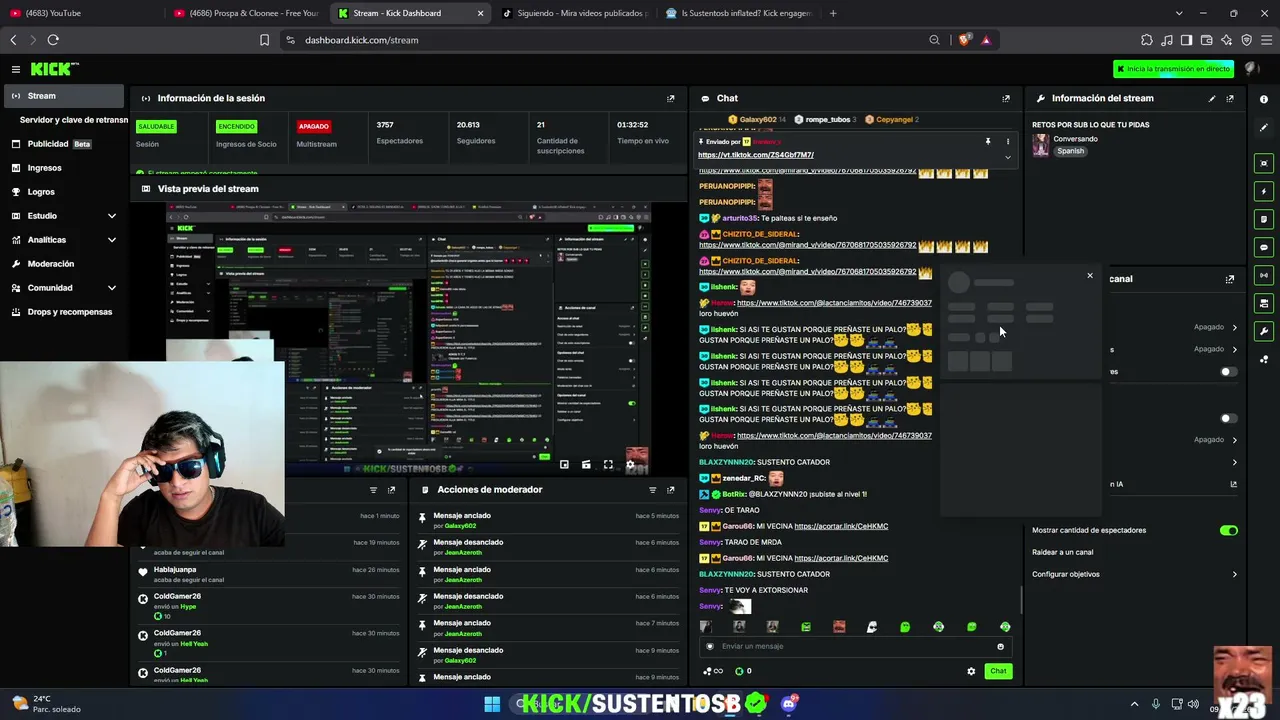Select Stream in the sidebar
This screenshot has width=1280, height=720.
pos(62,96)
